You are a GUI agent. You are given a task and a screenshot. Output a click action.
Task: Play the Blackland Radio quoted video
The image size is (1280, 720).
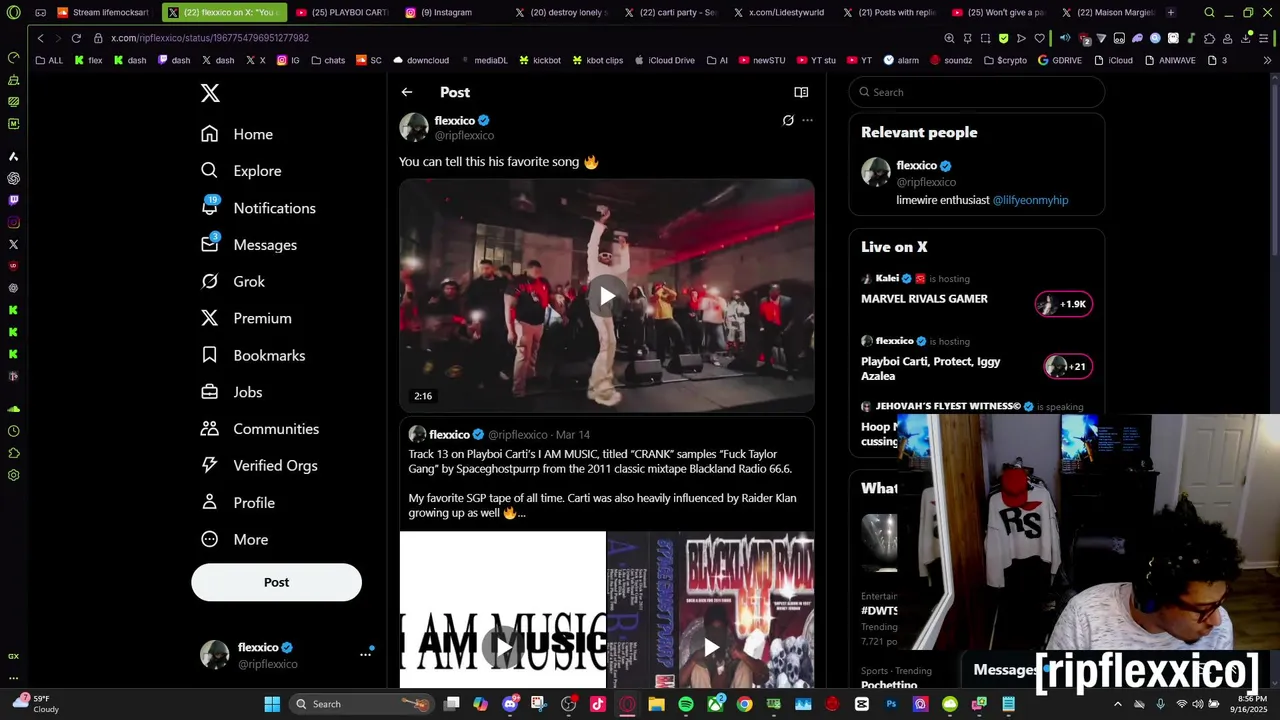pos(711,647)
